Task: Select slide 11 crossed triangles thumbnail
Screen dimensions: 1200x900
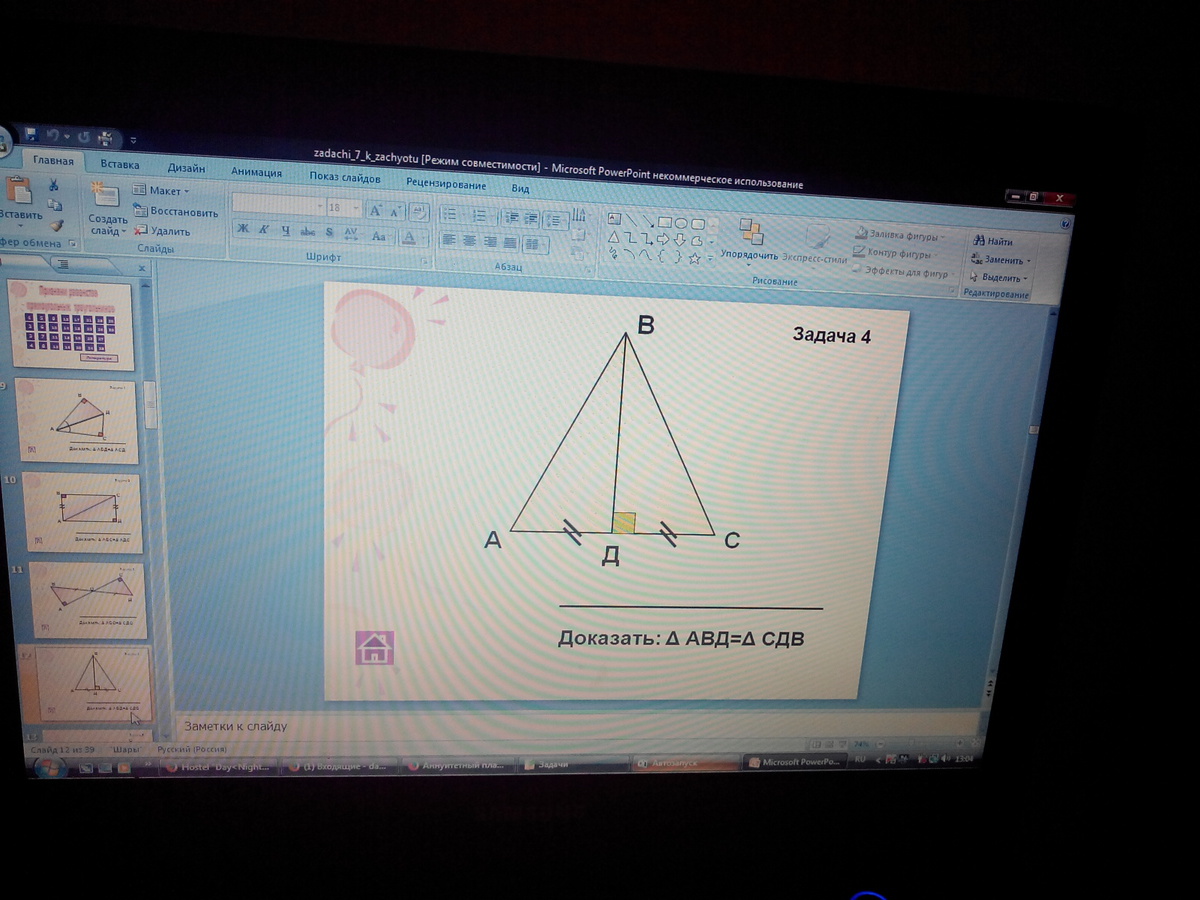Action: [88, 600]
